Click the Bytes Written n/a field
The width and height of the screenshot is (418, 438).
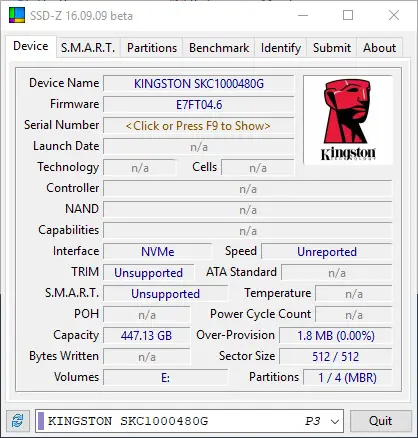pos(147,357)
